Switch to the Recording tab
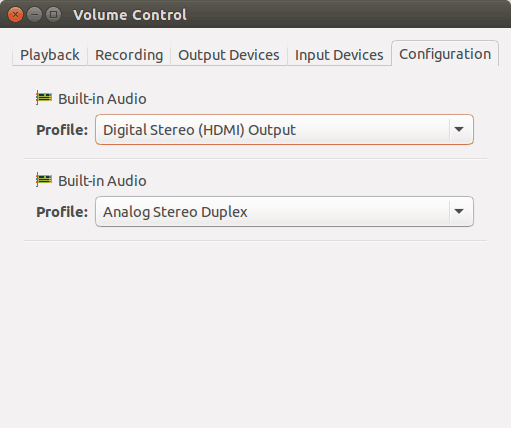Viewport: 511px width, 428px height. 129,55
